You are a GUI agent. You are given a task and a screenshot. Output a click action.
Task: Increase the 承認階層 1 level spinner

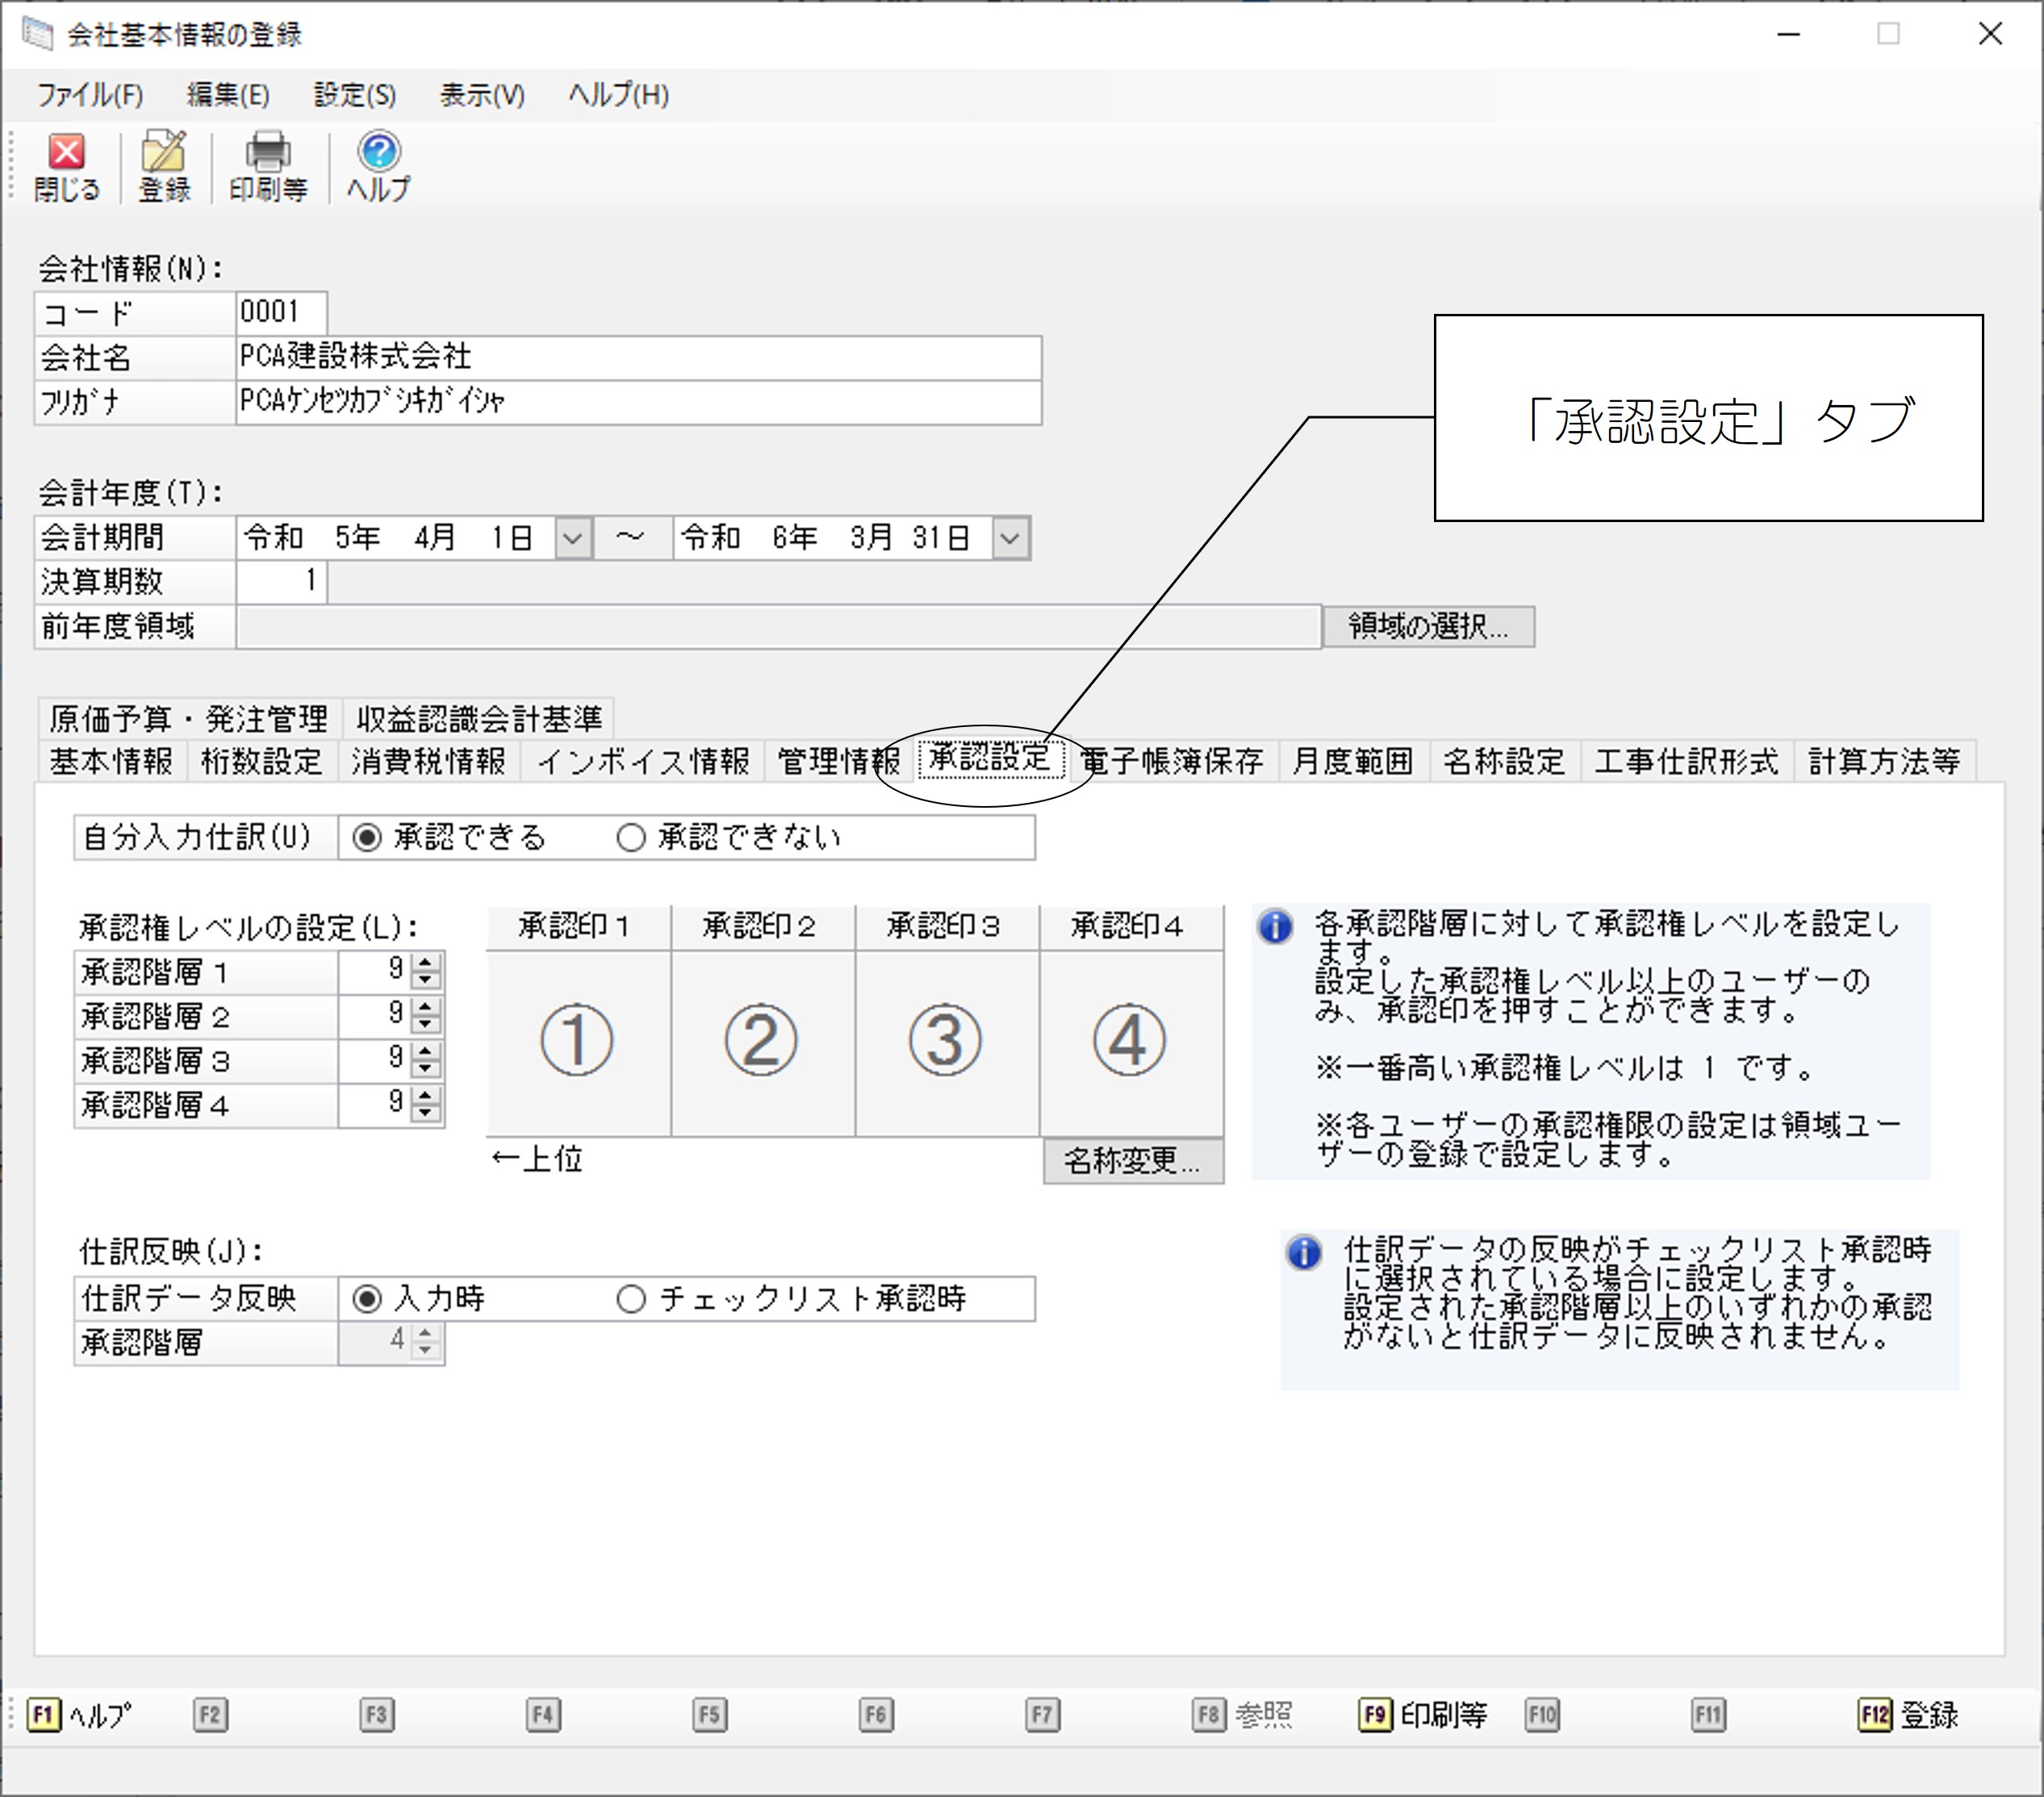pyautogui.click(x=426, y=962)
